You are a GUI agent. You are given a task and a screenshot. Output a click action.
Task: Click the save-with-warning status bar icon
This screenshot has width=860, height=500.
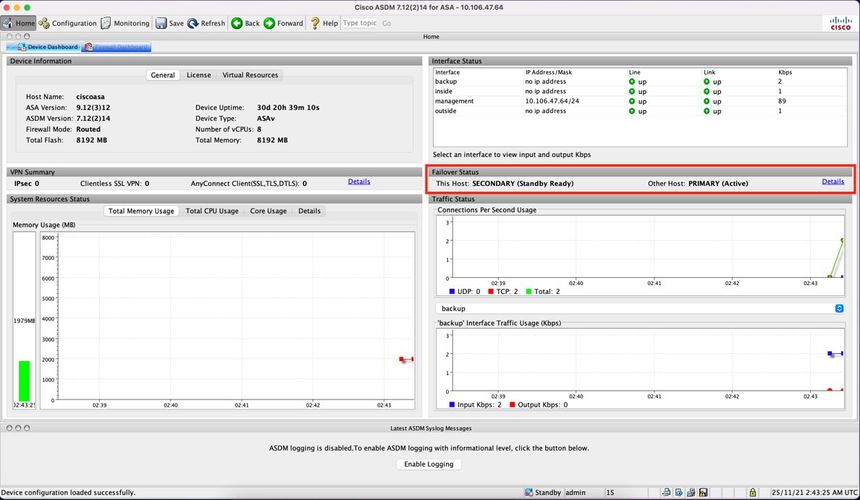tap(703, 492)
